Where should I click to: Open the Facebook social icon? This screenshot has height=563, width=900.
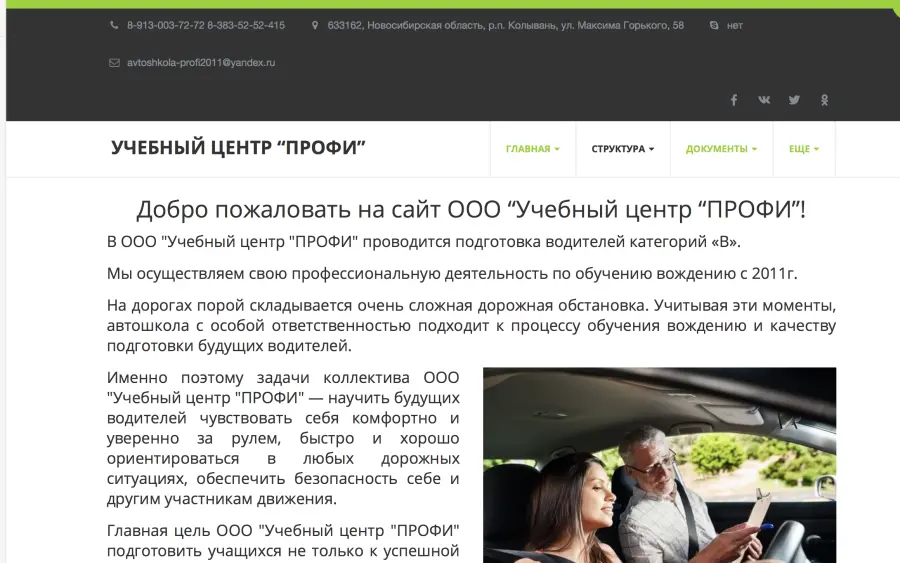pyautogui.click(x=733, y=100)
